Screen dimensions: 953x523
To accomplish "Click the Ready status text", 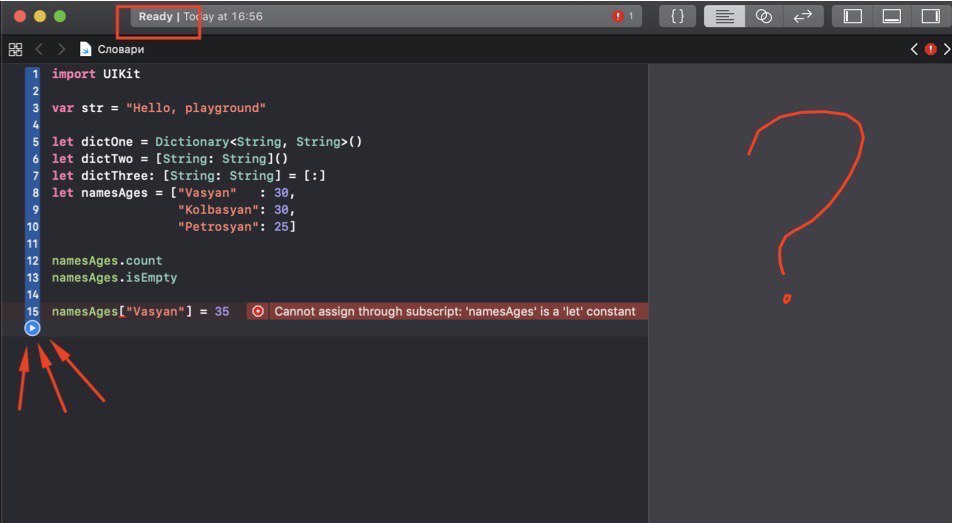I will (155, 16).
